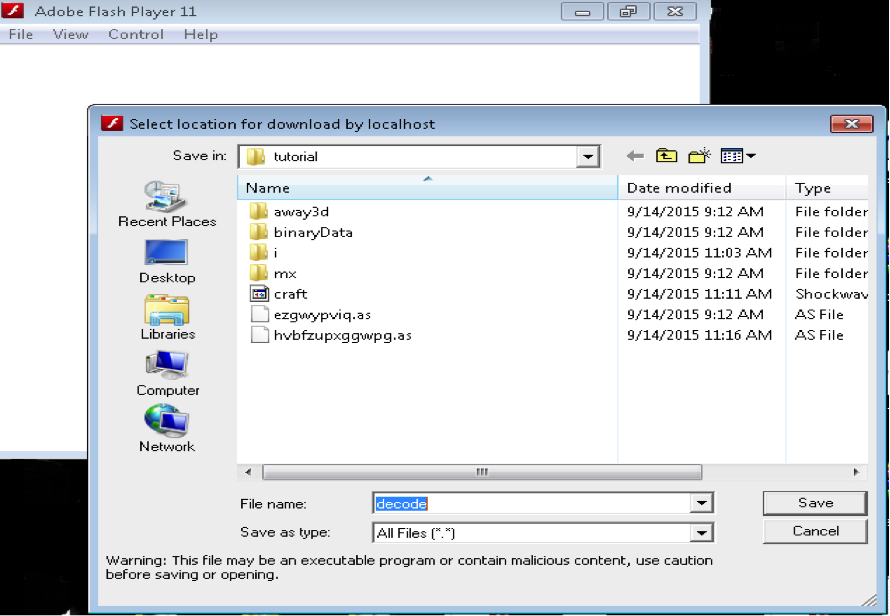Close the Adobe Flash Player 11 window

pyautogui.click(x=675, y=11)
